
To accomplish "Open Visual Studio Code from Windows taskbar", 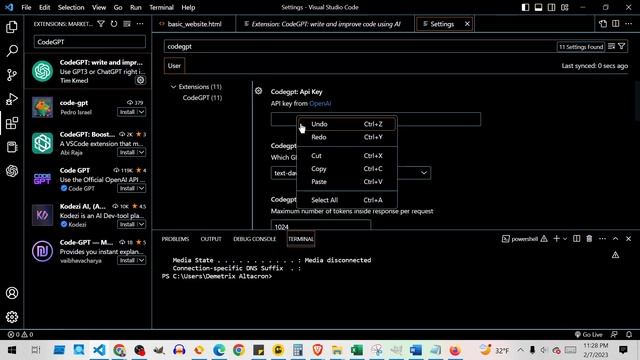I will 99,350.
